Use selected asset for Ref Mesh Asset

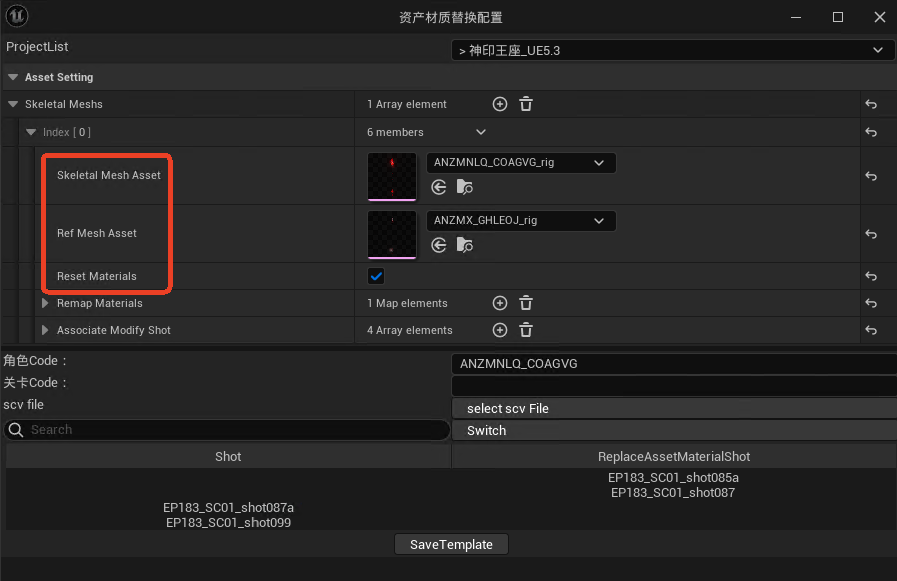coord(439,245)
